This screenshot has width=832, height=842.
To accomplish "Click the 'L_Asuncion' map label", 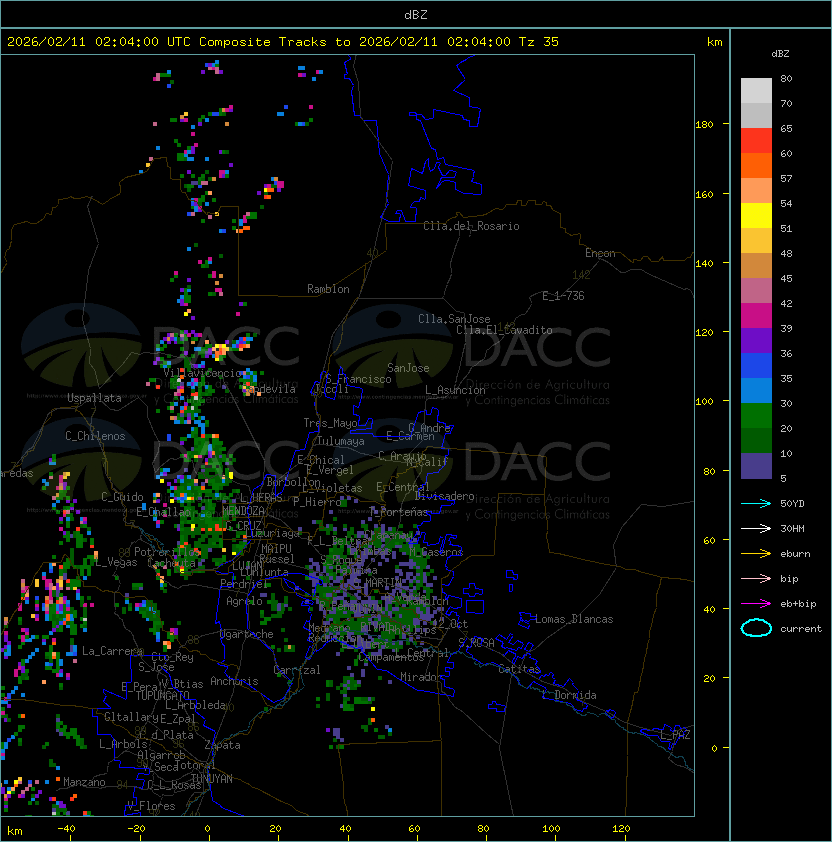I will point(455,390).
